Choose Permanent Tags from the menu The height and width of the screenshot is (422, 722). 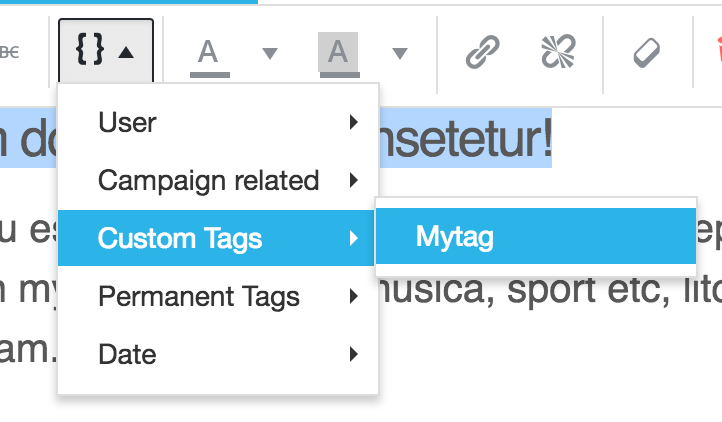coord(198,296)
